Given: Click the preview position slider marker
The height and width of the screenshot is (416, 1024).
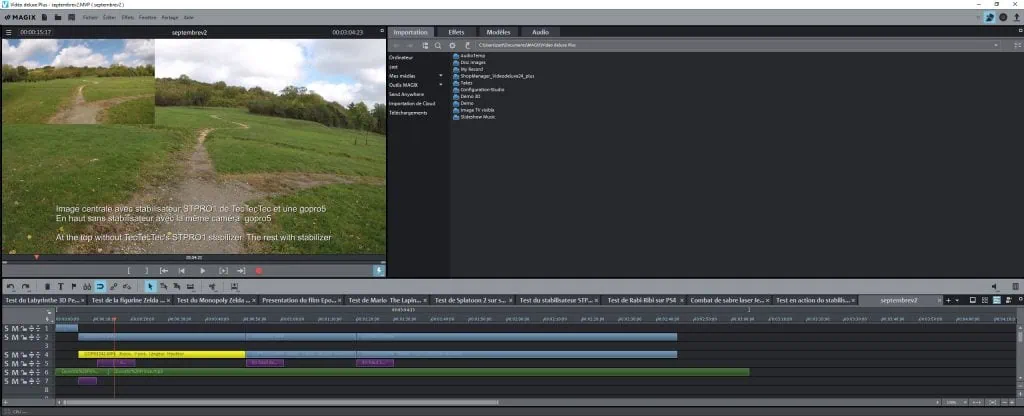Looking at the screenshot, I should 37,258.
